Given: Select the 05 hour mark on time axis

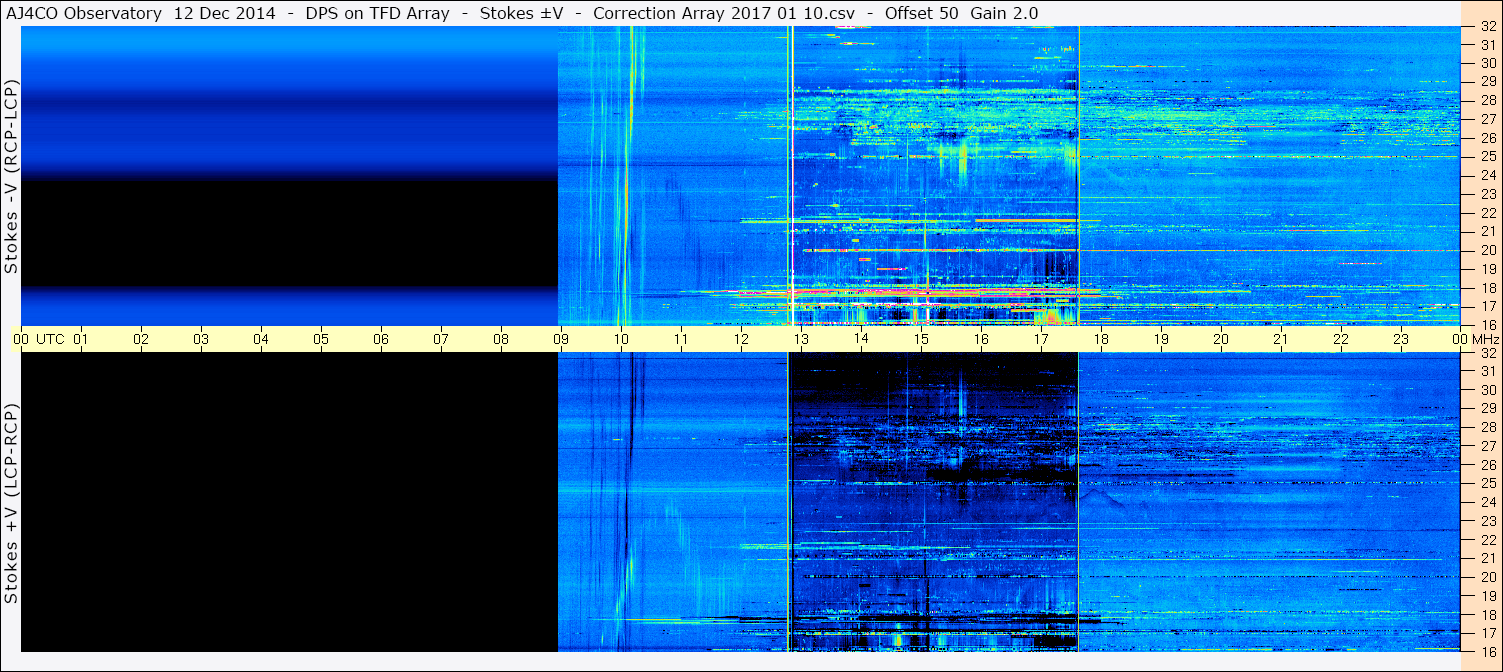Looking at the screenshot, I should click(321, 340).
